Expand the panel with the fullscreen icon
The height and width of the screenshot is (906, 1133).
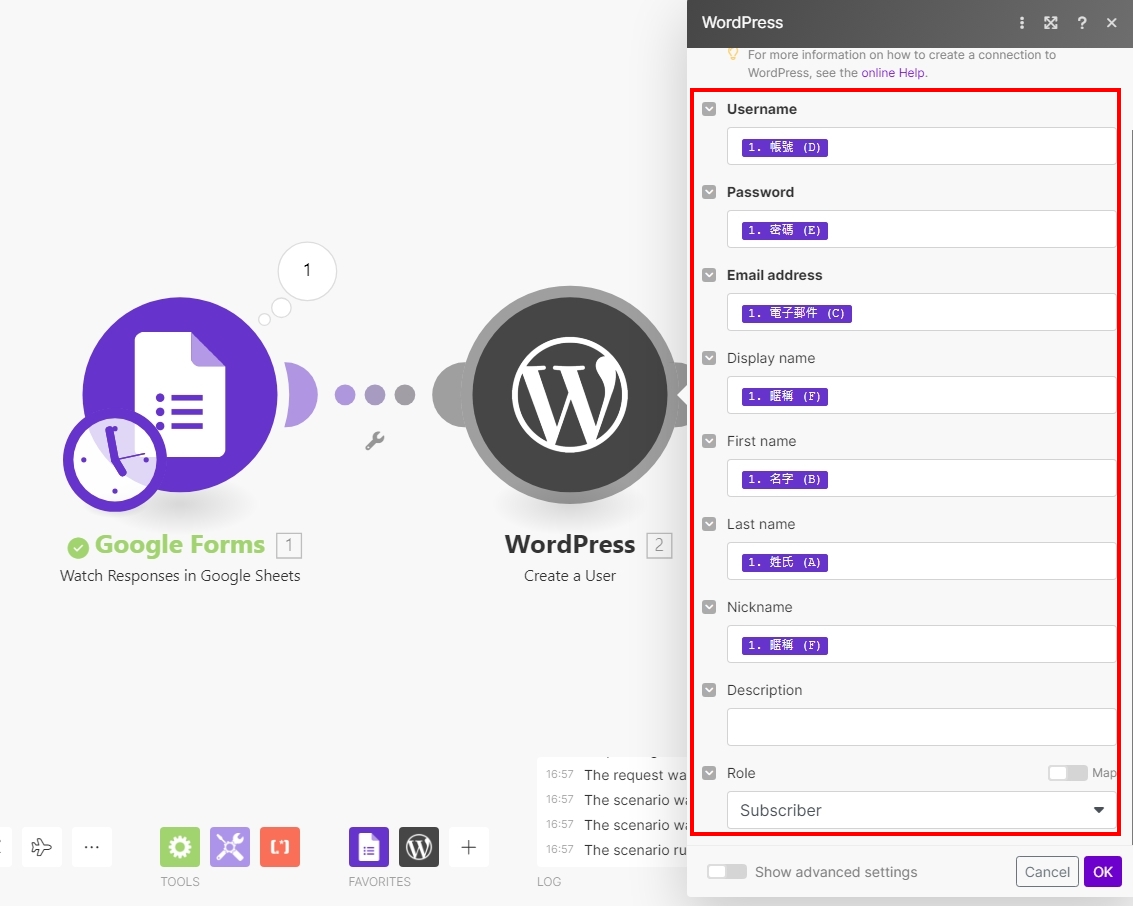coord(1051,22)
